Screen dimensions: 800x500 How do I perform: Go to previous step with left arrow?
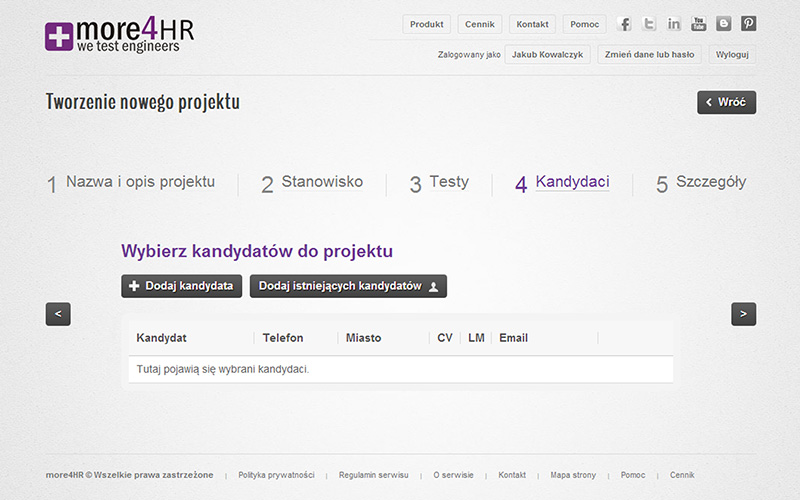(58, 314)
